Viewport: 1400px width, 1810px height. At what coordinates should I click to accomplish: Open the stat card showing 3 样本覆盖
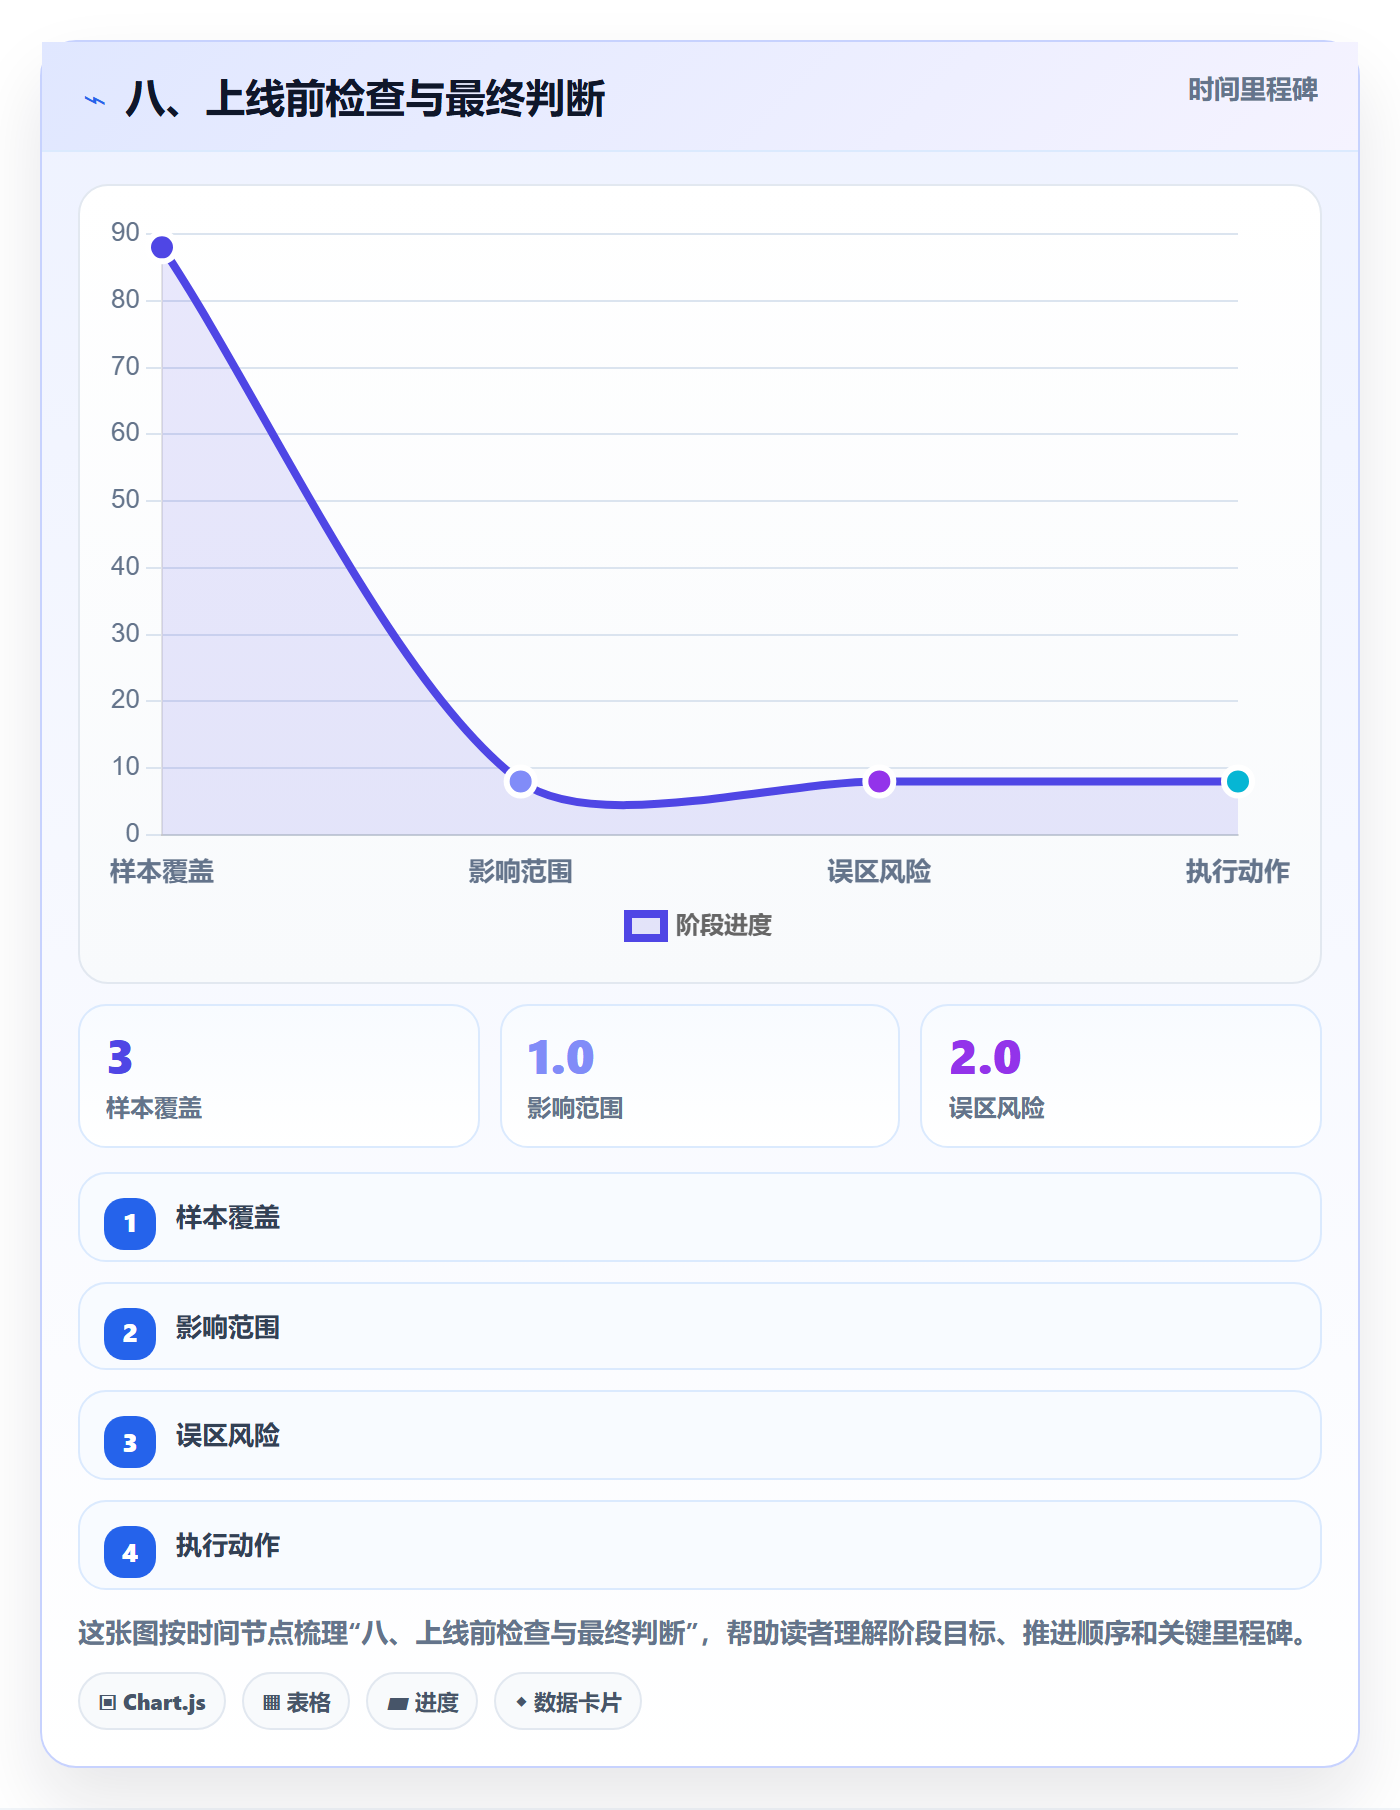point(279,1076)
